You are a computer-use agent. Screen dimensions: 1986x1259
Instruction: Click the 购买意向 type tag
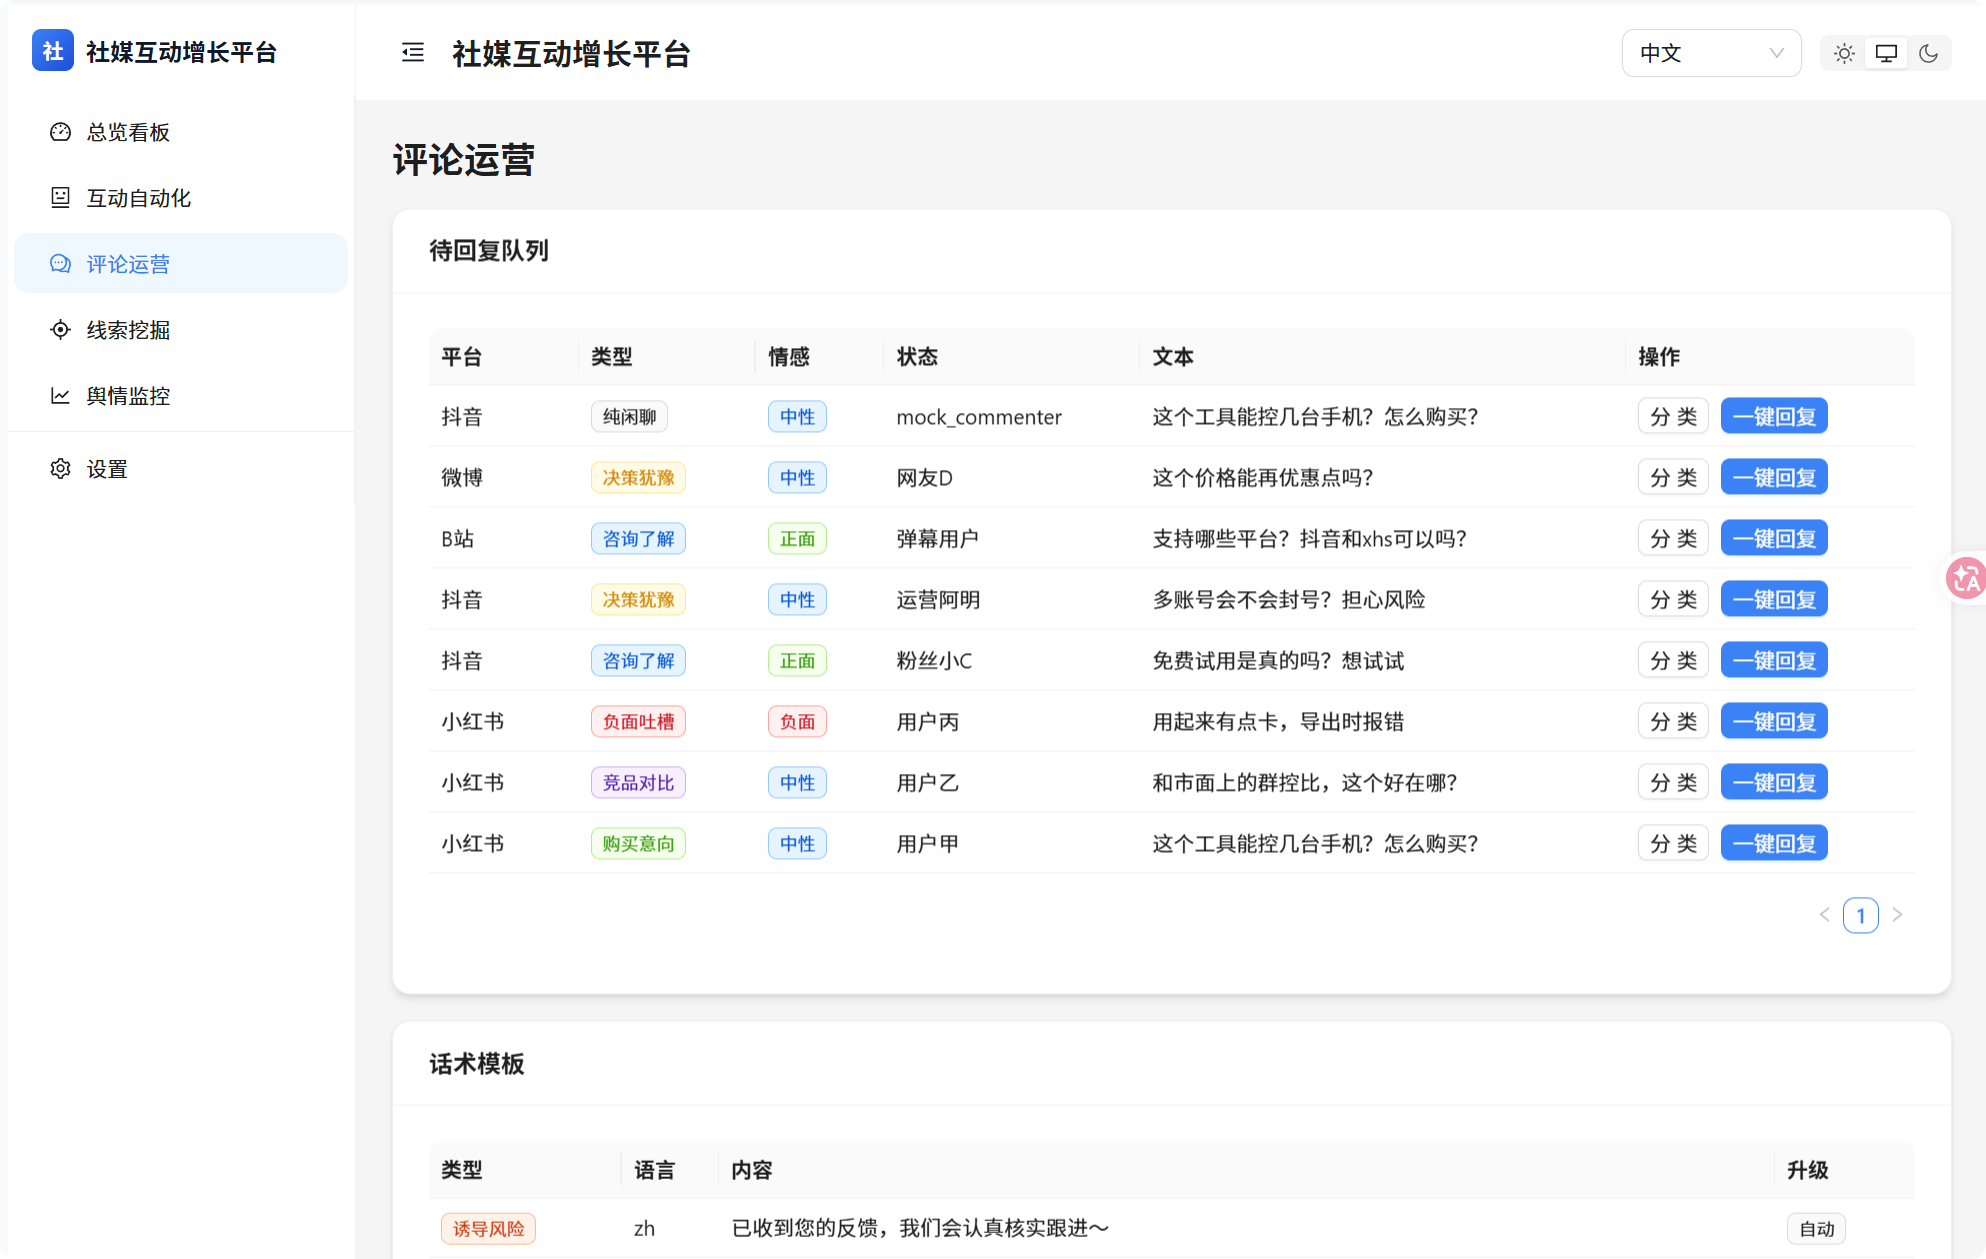coord(638,844)
